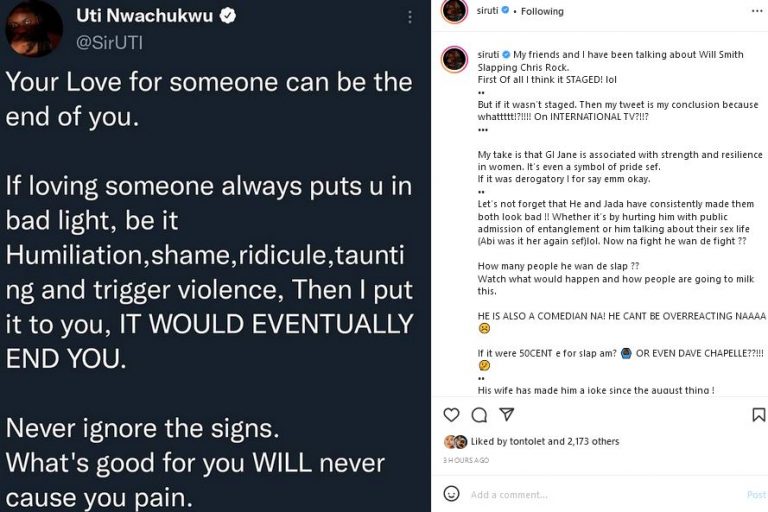Open Uti Nwachukwu's tweet profile picture
Screen dimensions: 768x512
pyautogui.click(x=34, y=28)
